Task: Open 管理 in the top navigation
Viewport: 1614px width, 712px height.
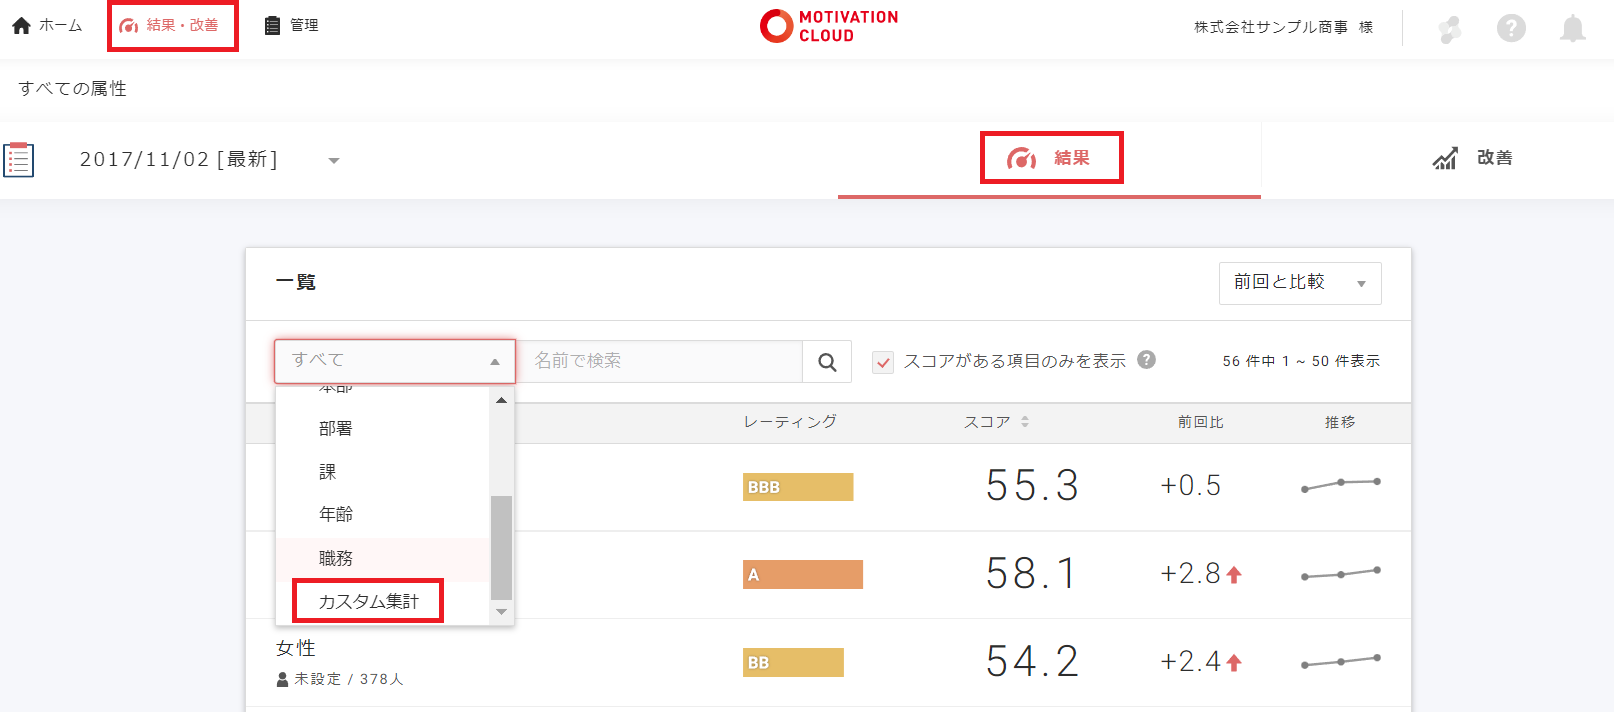Action: [x=291, y=25]
